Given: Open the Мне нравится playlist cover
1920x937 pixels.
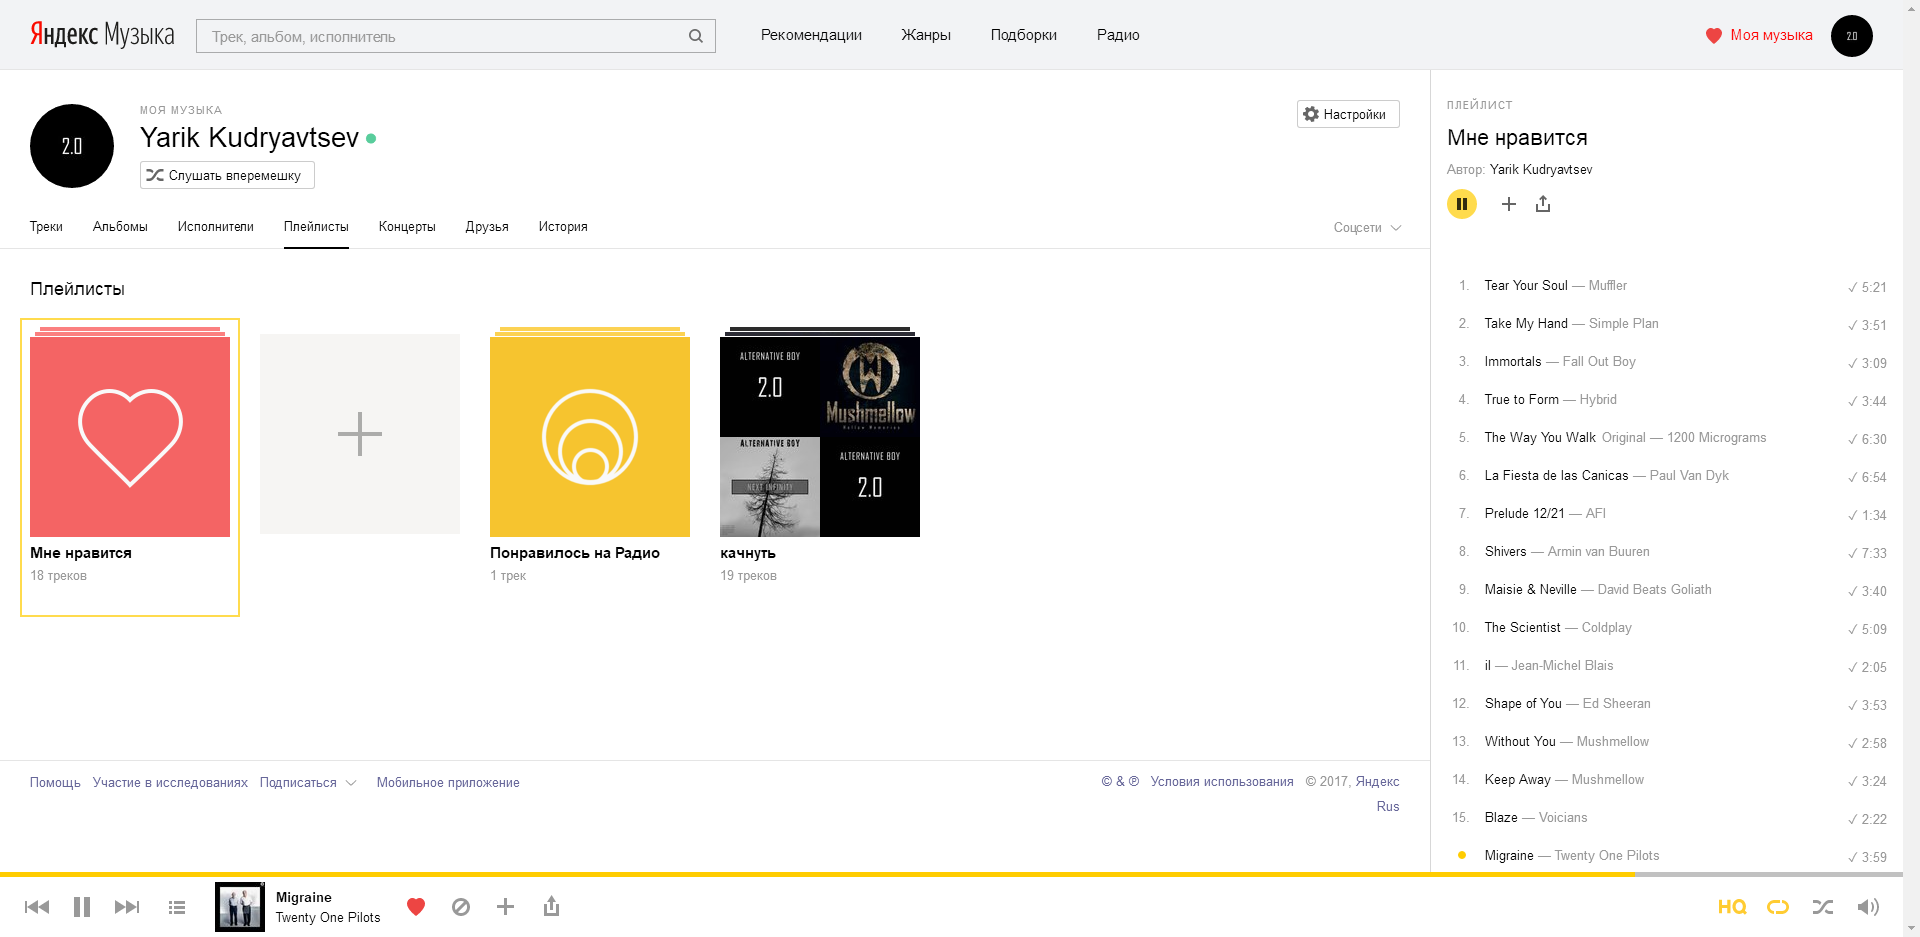Looking at the screenshot, I should click(x=130, y=437).
